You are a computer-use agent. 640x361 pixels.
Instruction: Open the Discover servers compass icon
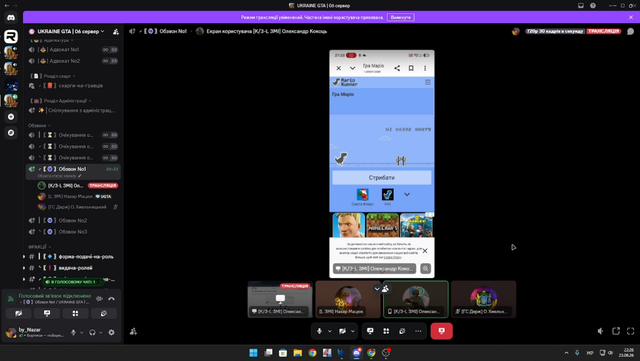(11, 133)
